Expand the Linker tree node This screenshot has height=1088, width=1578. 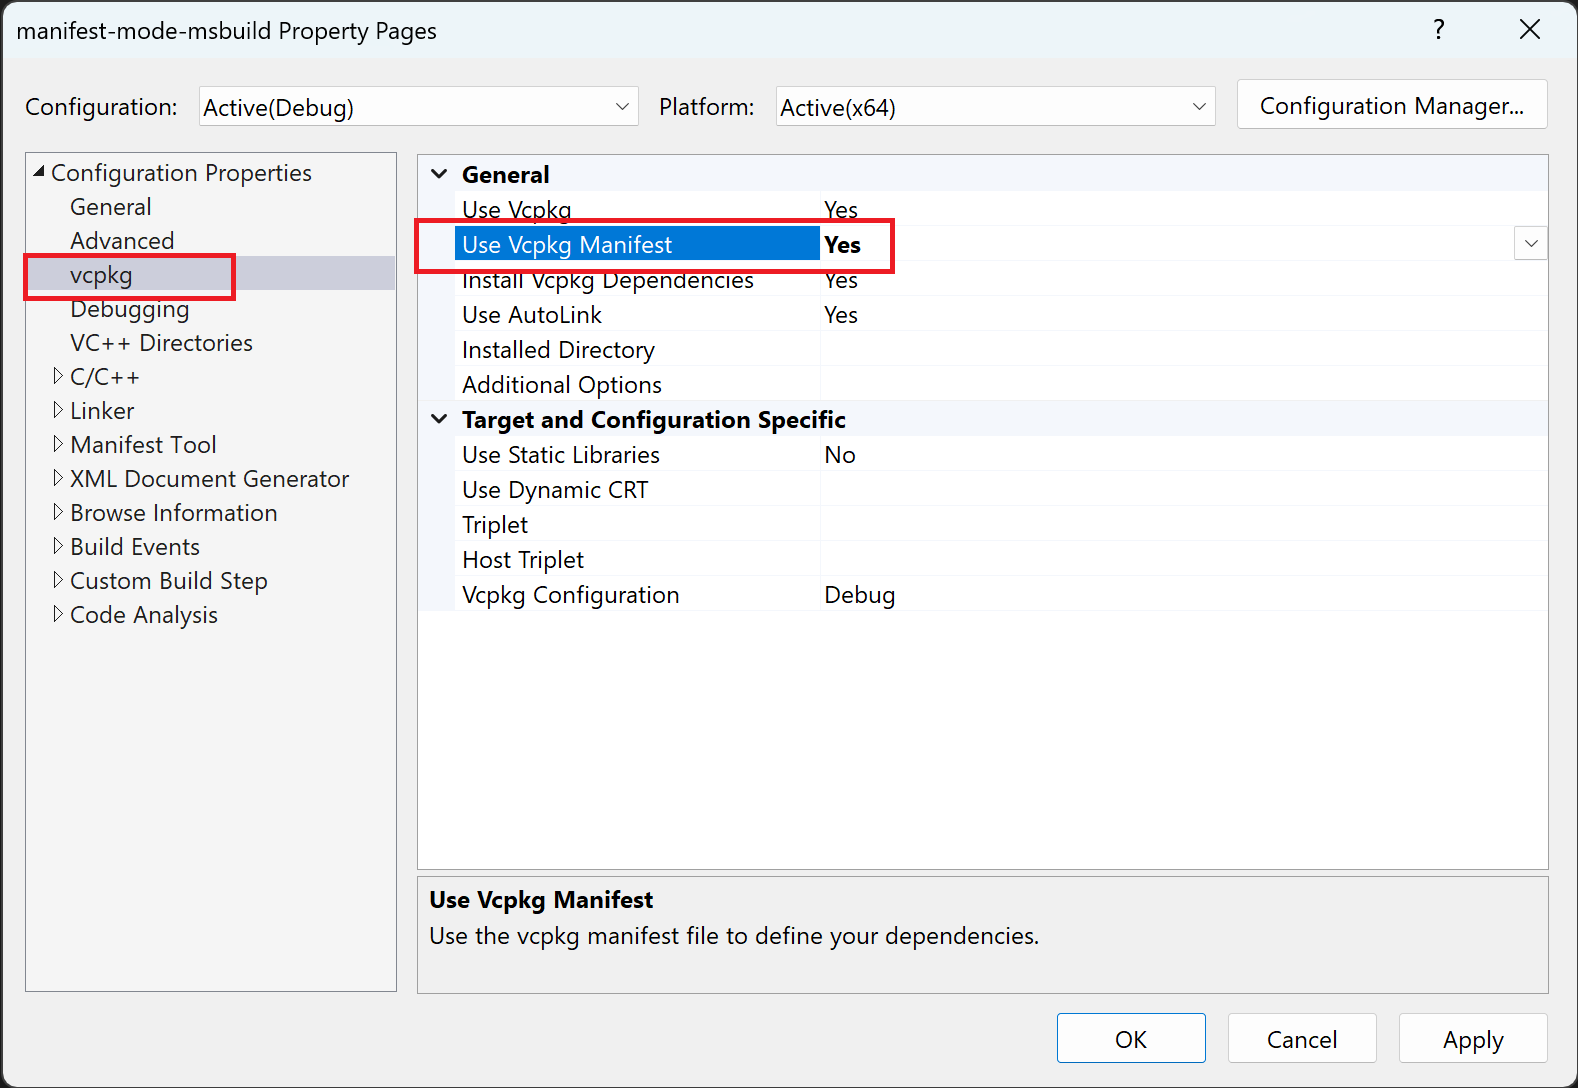[58, 410]
